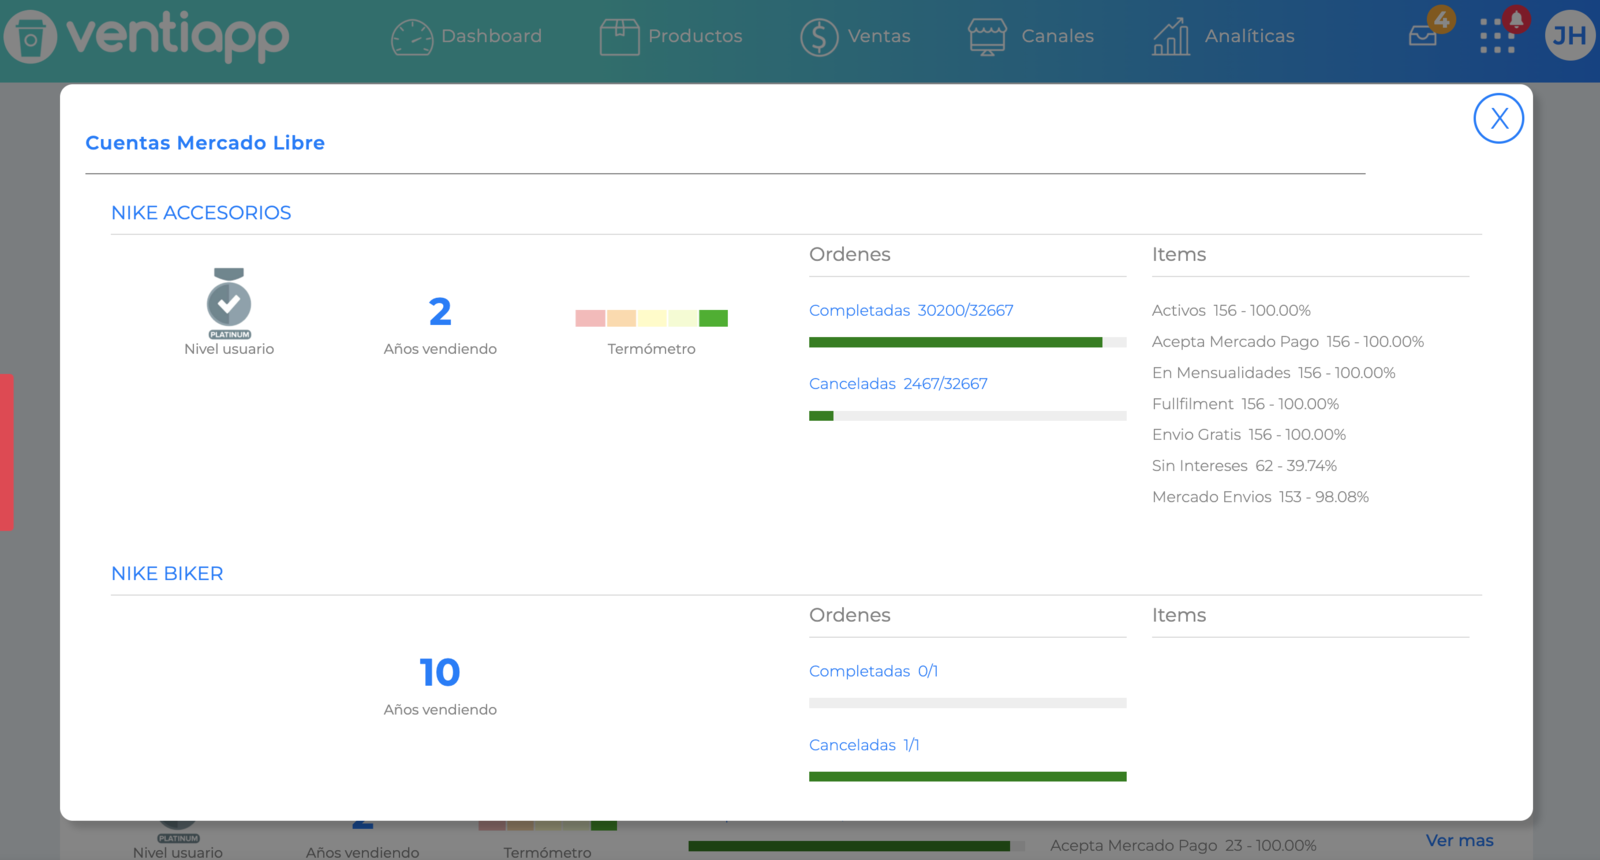Image resolution: width=1600 pixels, height=860 pixels.
Task: Click the Ver mas link
Action: (1459, 841)
